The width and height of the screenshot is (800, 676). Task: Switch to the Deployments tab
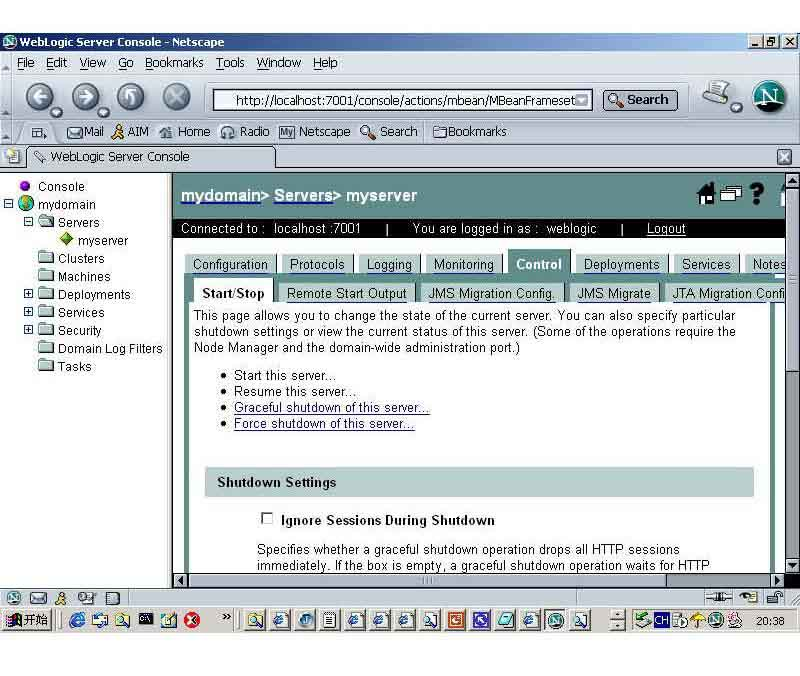click(x=621, y=264)
